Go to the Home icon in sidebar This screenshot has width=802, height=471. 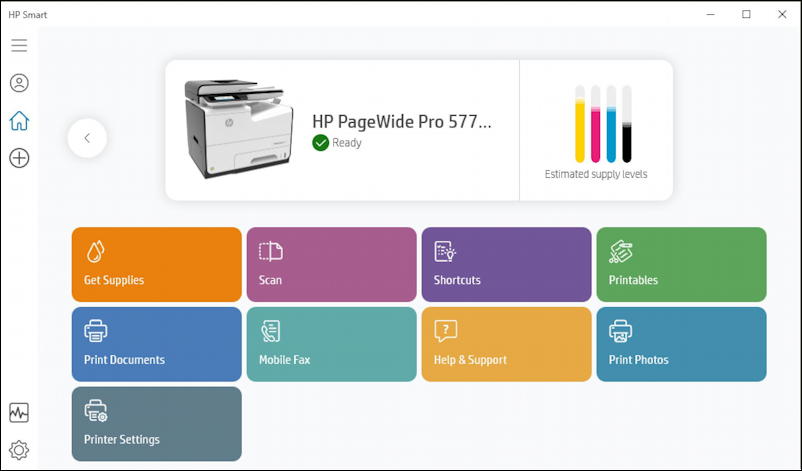(x=19, y=121)
